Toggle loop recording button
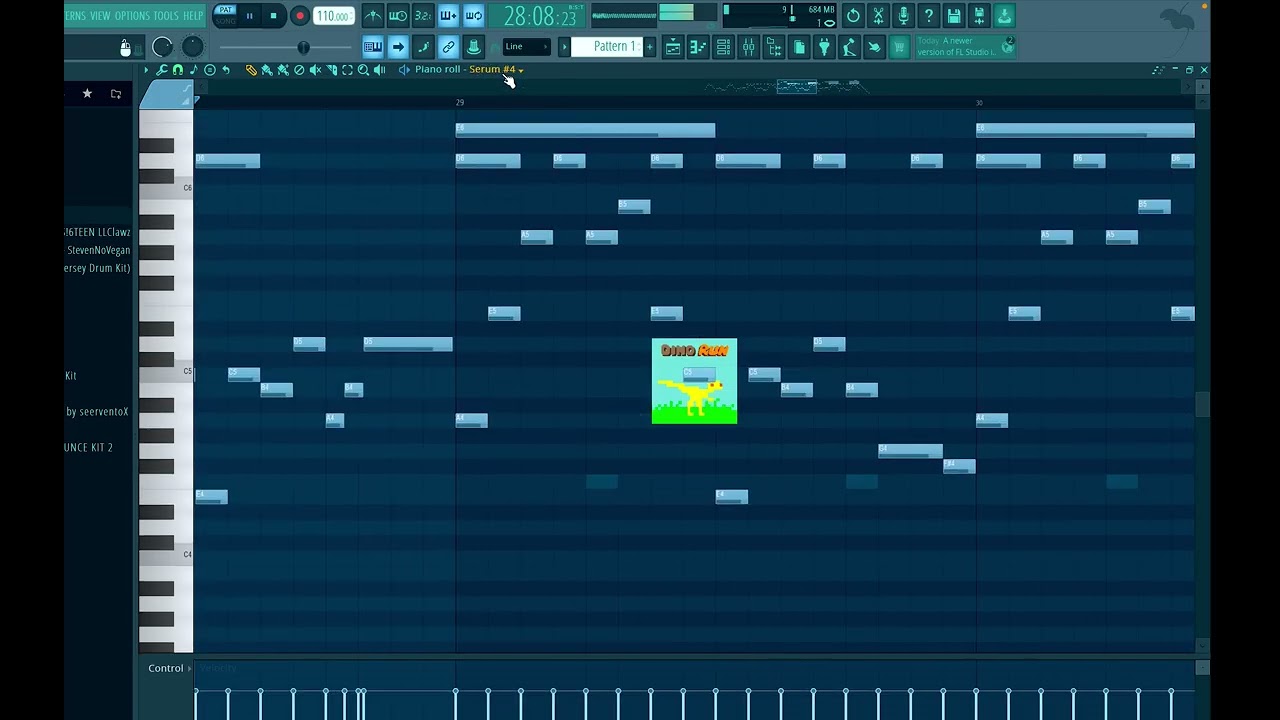The width and height of the screenshot is (1280, 720). (x=473, y=15)
